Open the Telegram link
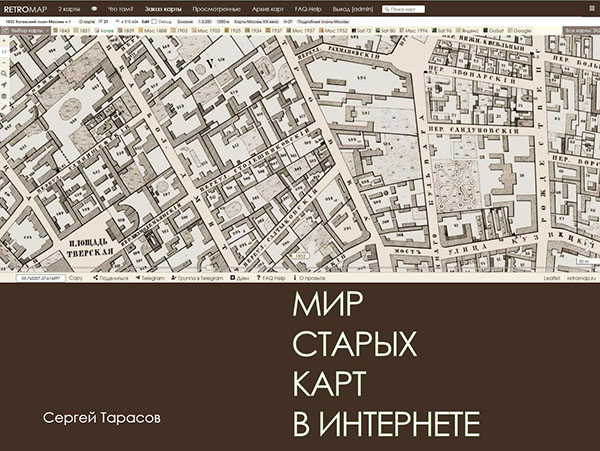The width and height of the screenshot is (600, 451). point(150,278)
